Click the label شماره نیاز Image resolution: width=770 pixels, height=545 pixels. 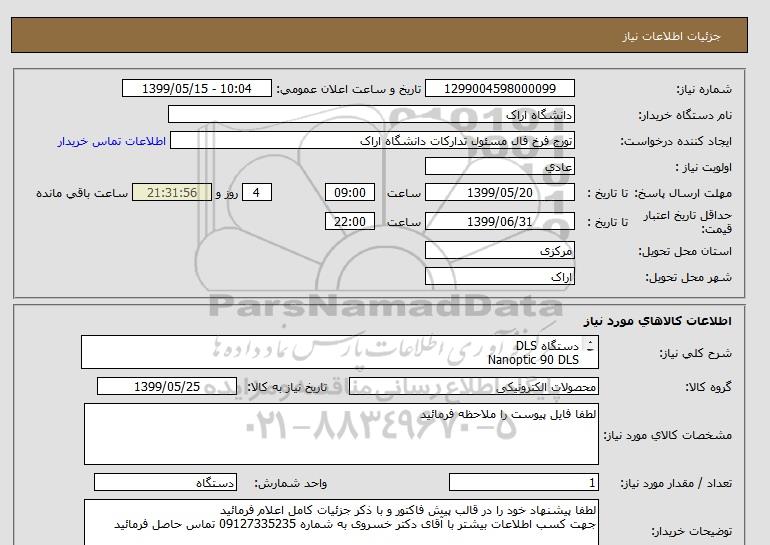point(704,89)
